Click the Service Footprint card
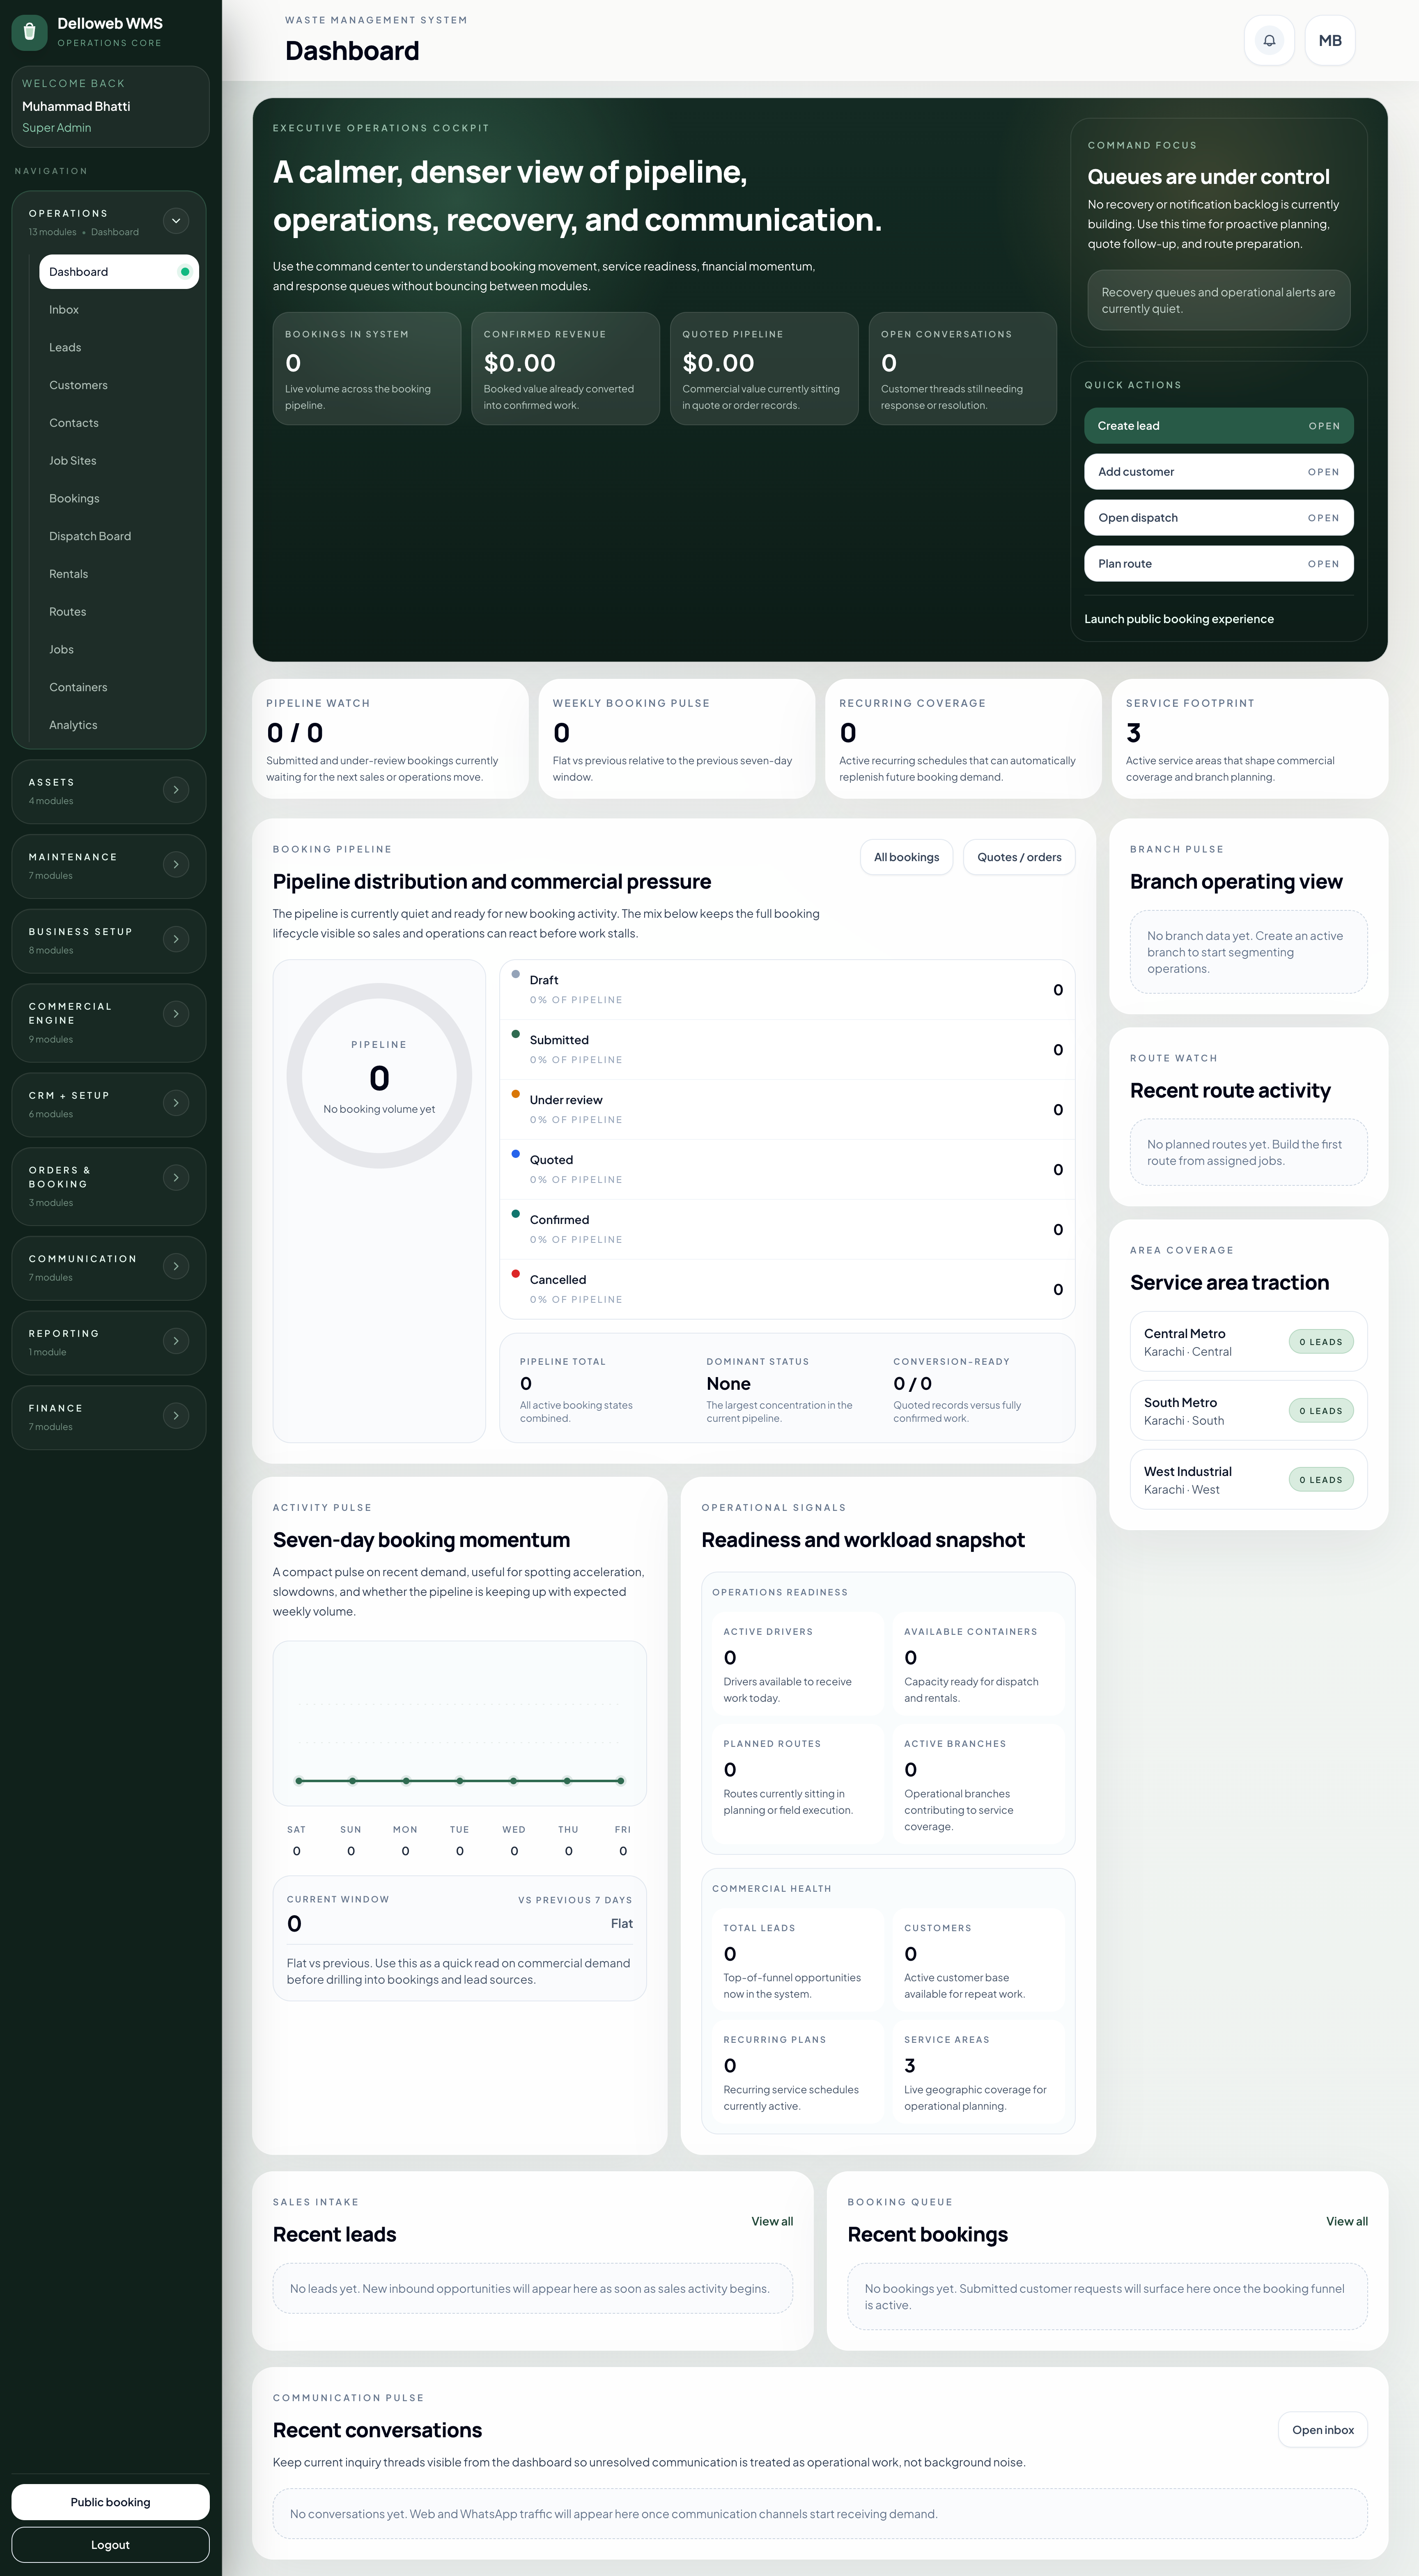 coord(1250,739)
